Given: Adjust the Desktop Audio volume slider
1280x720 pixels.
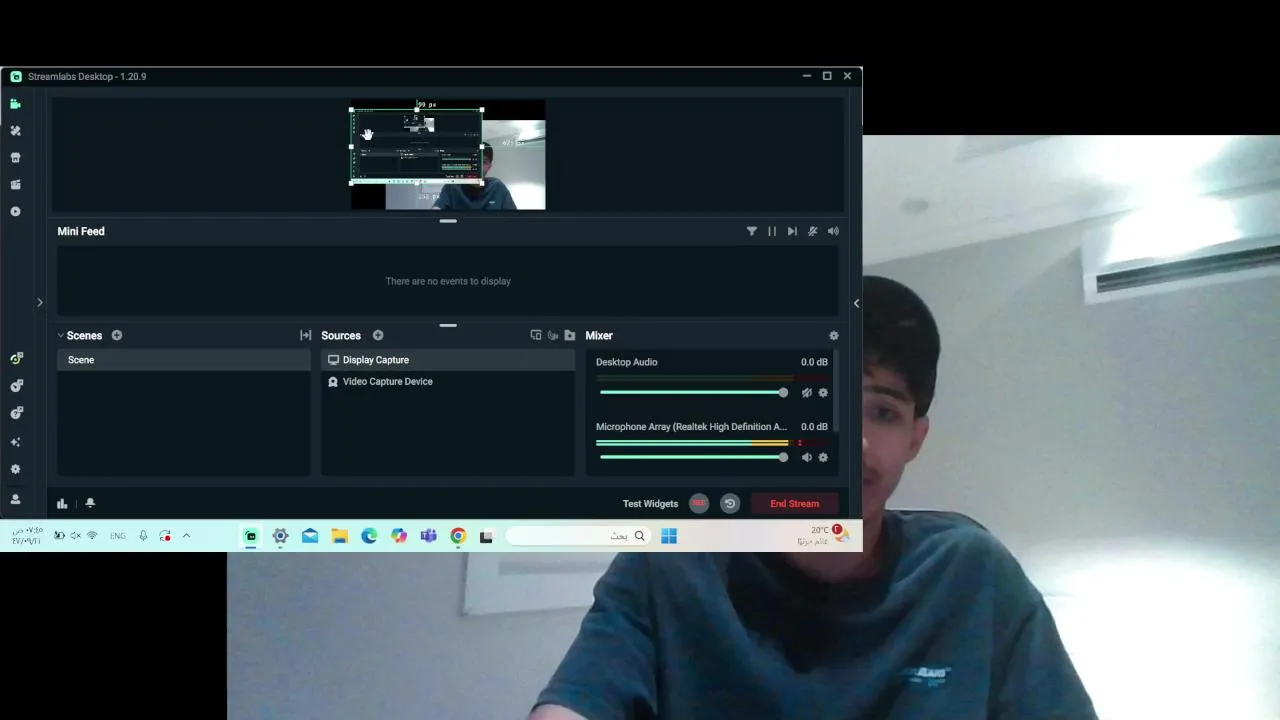Looking at the screenshot, I should click(x=692, y=393).
